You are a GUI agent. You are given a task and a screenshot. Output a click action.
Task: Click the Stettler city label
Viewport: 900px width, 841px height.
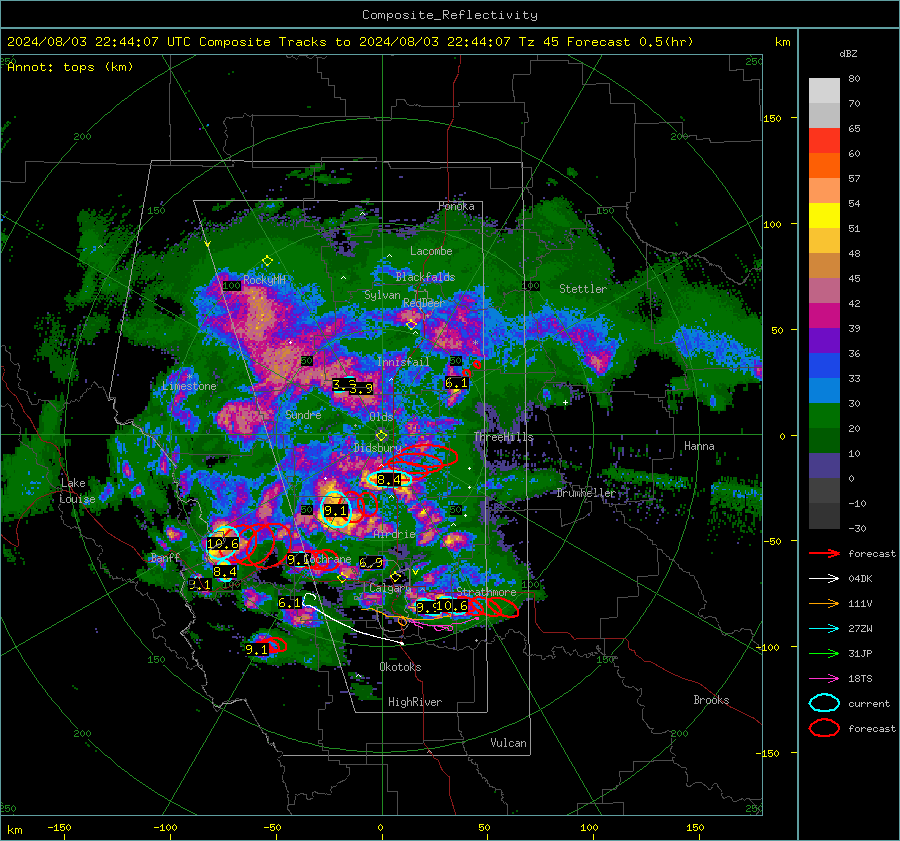coord(583,289)
